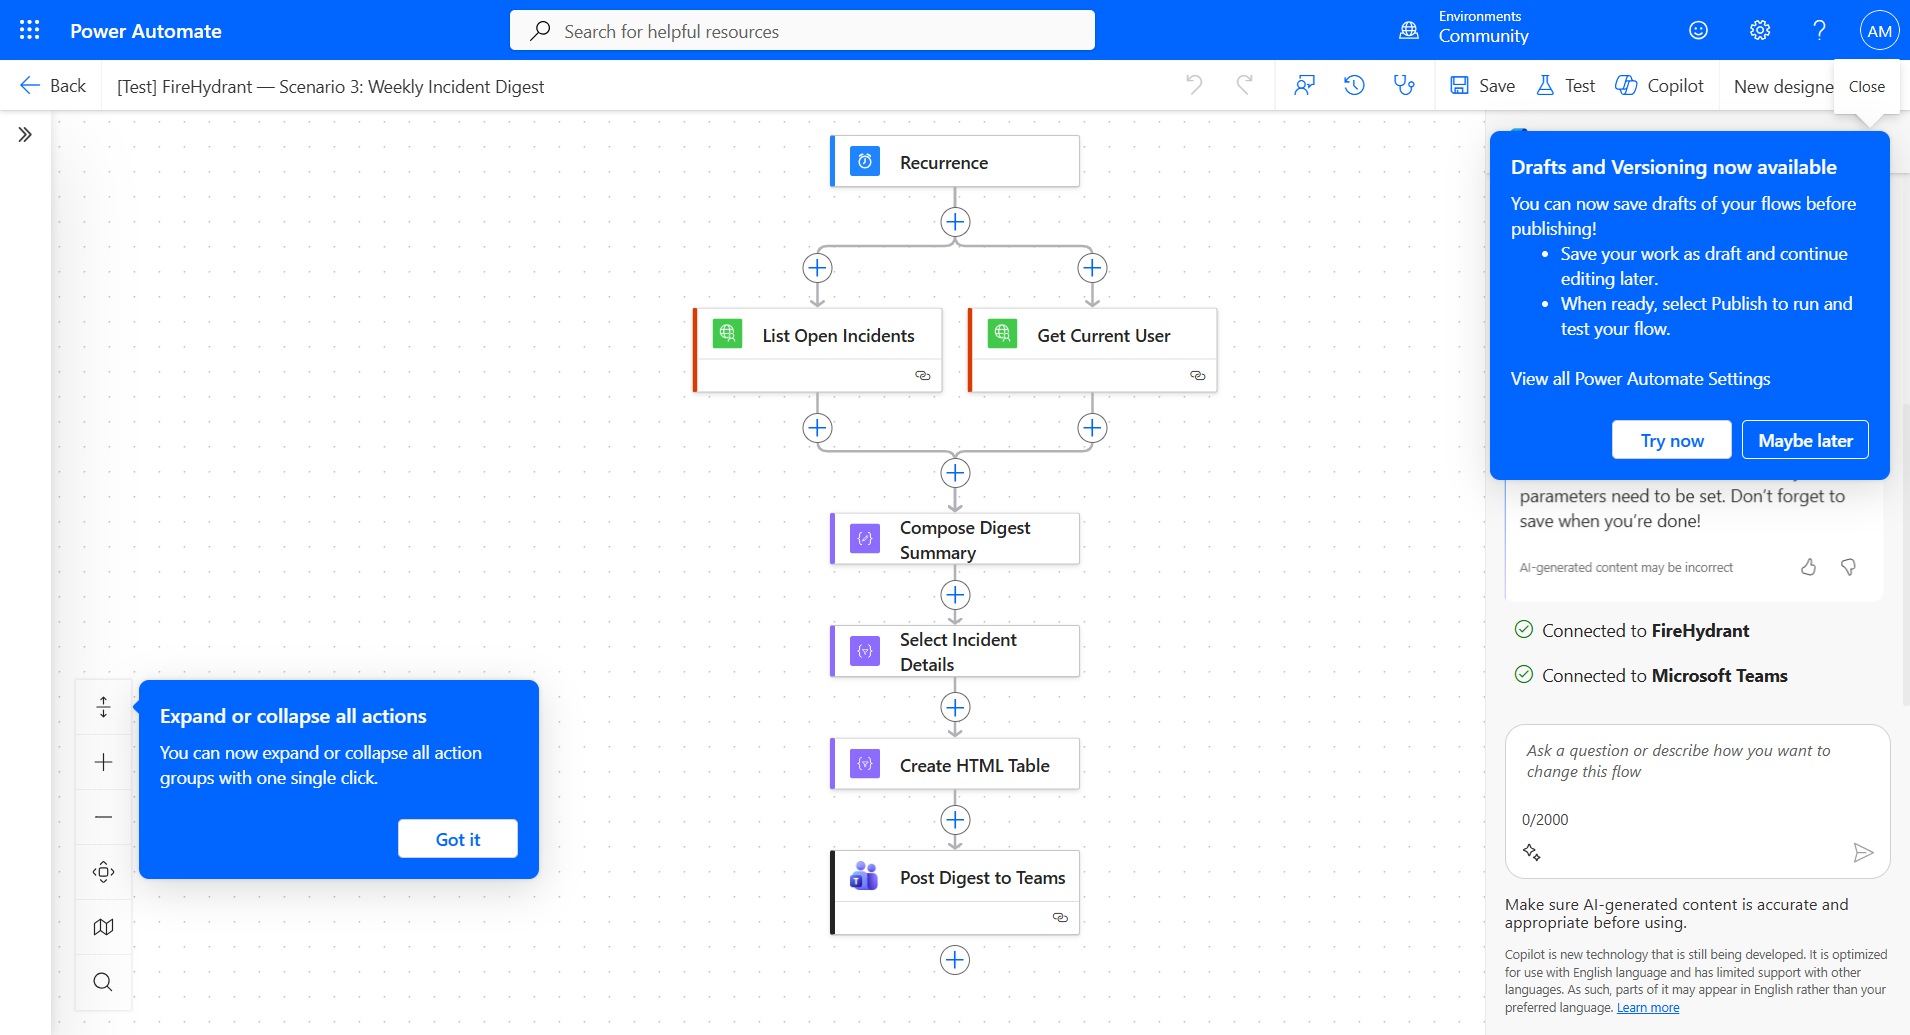Click the Redo icon in toolbar
The width and height of the screenshot is (1910, 1035).
click(1245, 85)
